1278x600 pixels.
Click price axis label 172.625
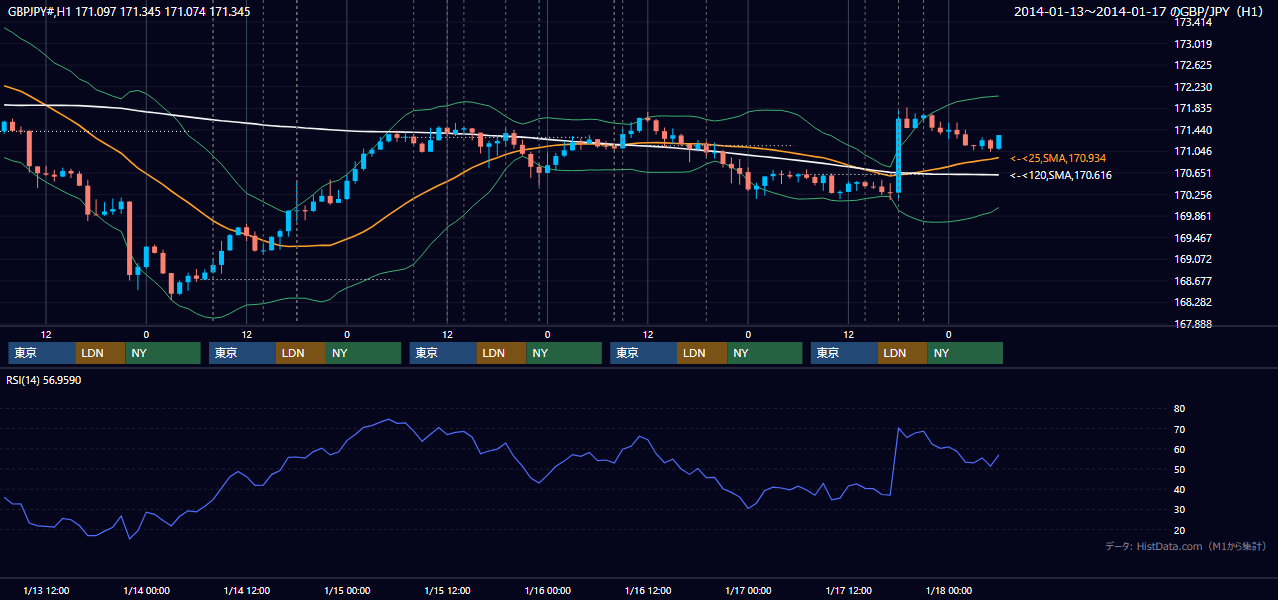pos(1192,65)
